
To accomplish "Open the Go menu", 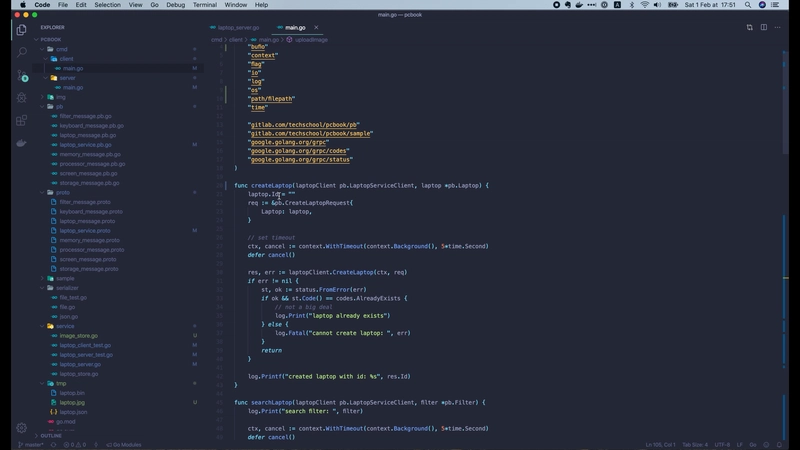I will (x=154, y=5).
